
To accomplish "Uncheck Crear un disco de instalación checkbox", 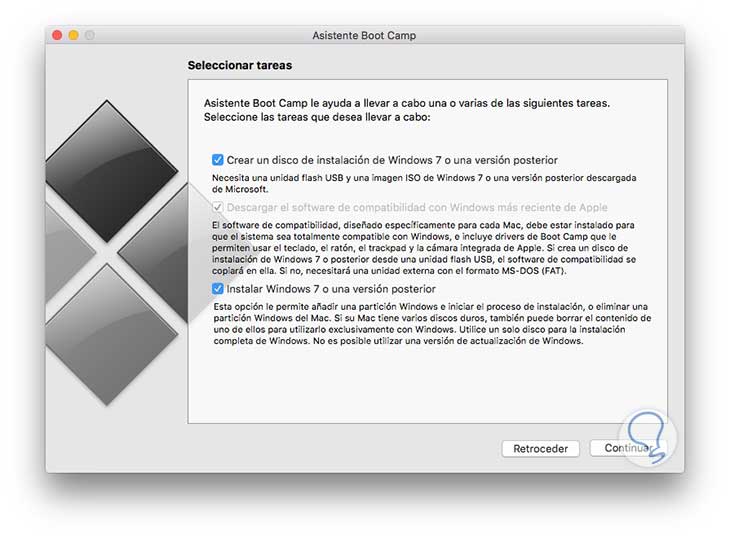I will pos(217,160).
